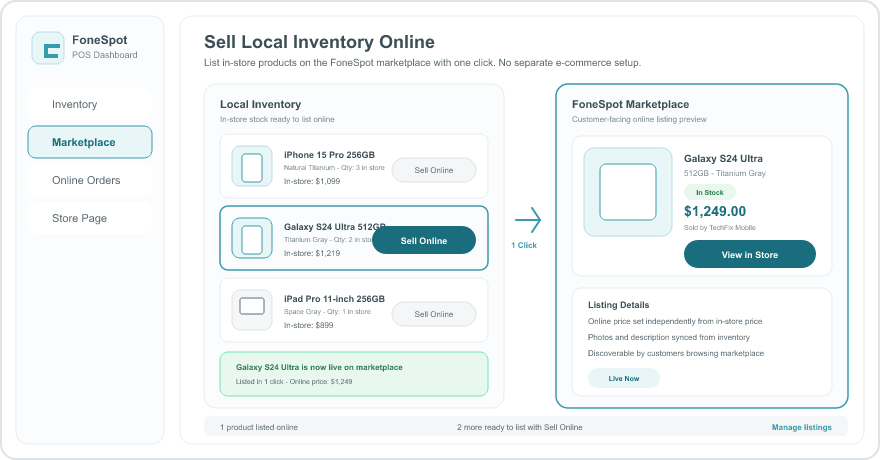
Task: Click 'Listed in 1 click - Online price: $1,249'
Action: coord(294,381)
